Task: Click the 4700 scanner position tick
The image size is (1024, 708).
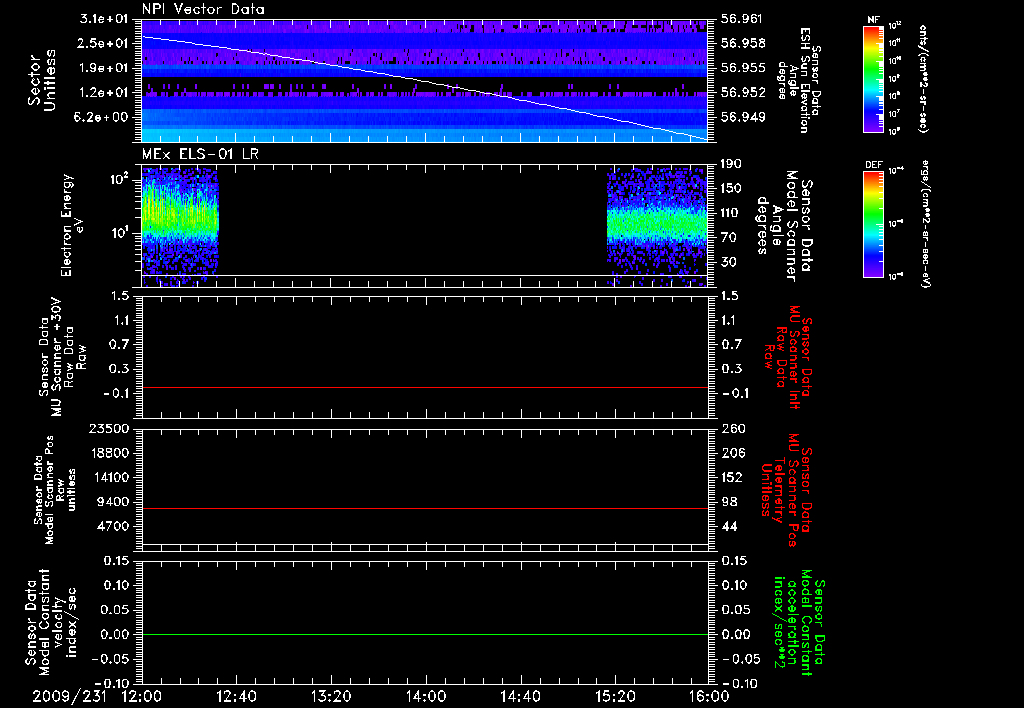Action: pyautogui.click(x=113, y=526)
